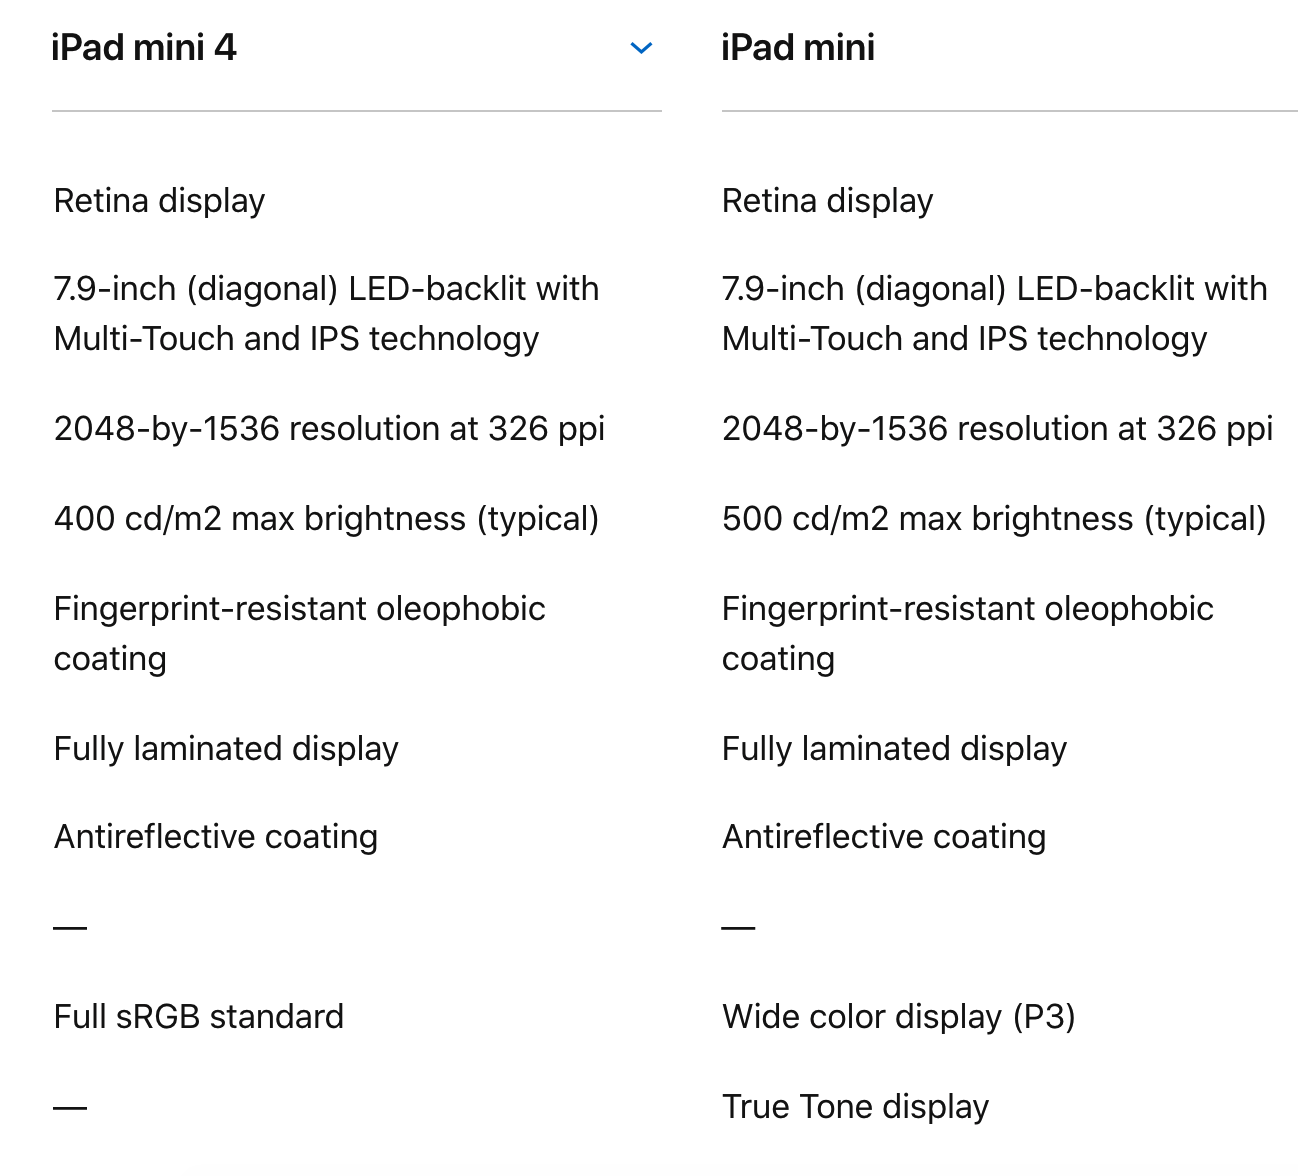The width and height of the screenshot is (1298, 1176).
Task: Click iPad mini's Fingerprint-resistant oleophobic coating text
Action: [968, 634]
